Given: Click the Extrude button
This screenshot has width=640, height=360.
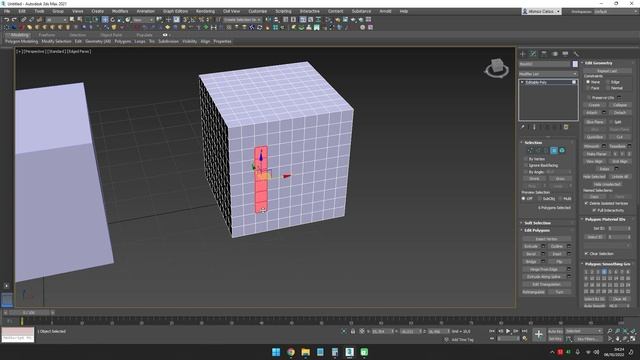Looking at the screenshot, I should [x=531, y=247].
